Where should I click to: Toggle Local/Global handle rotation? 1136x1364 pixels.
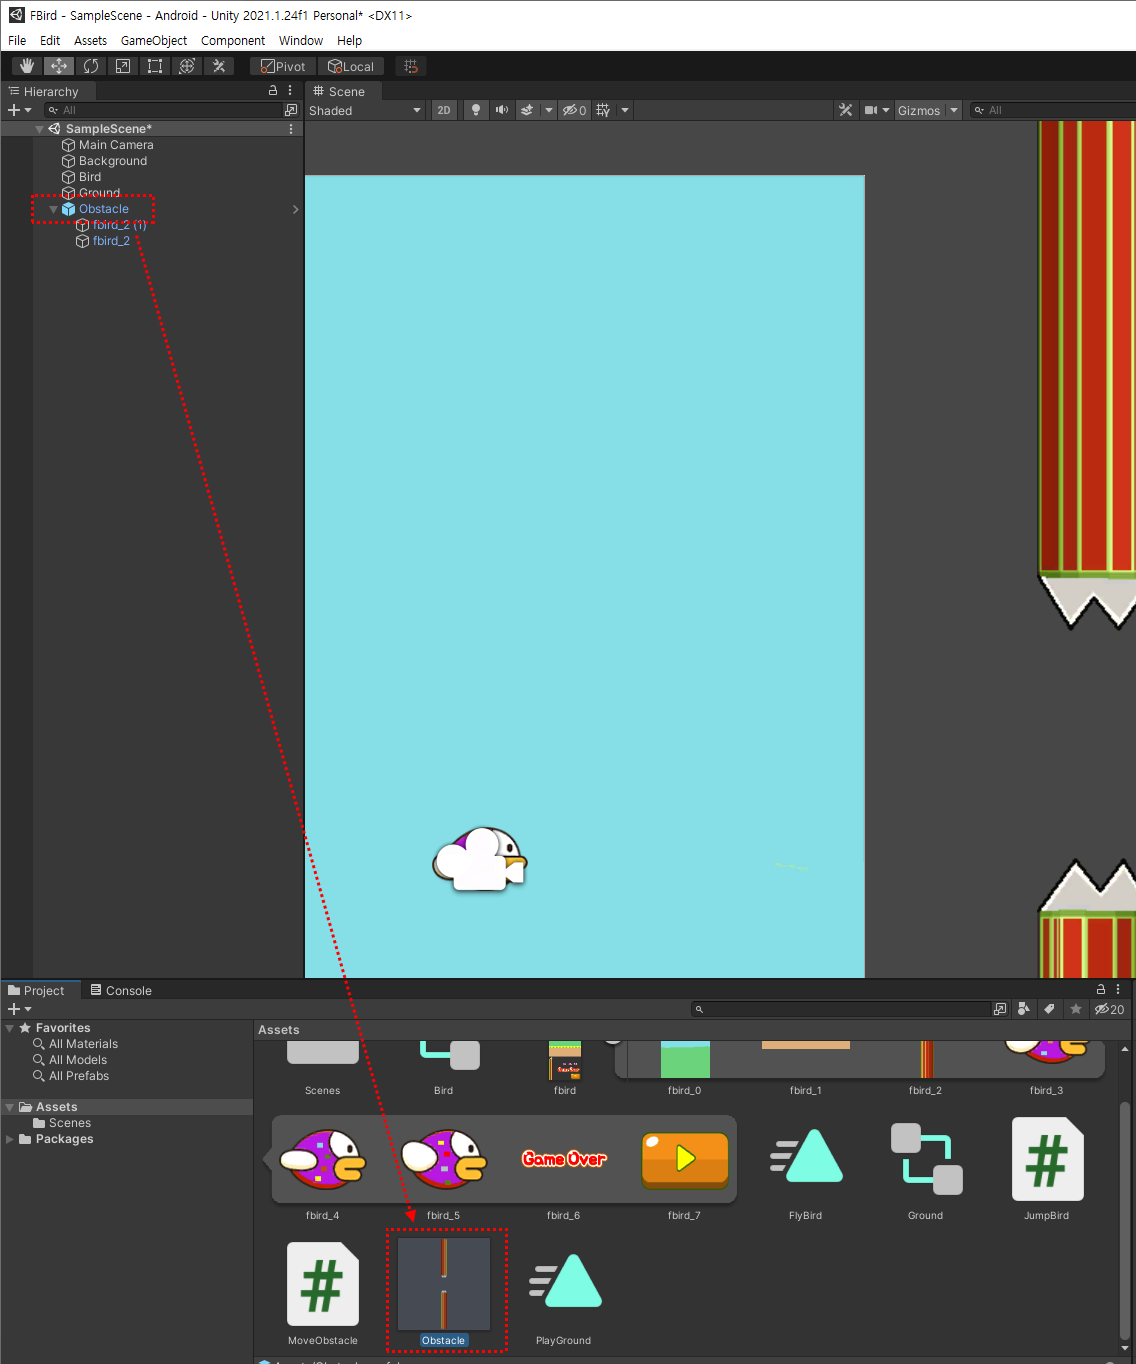(x=351, y=66)
